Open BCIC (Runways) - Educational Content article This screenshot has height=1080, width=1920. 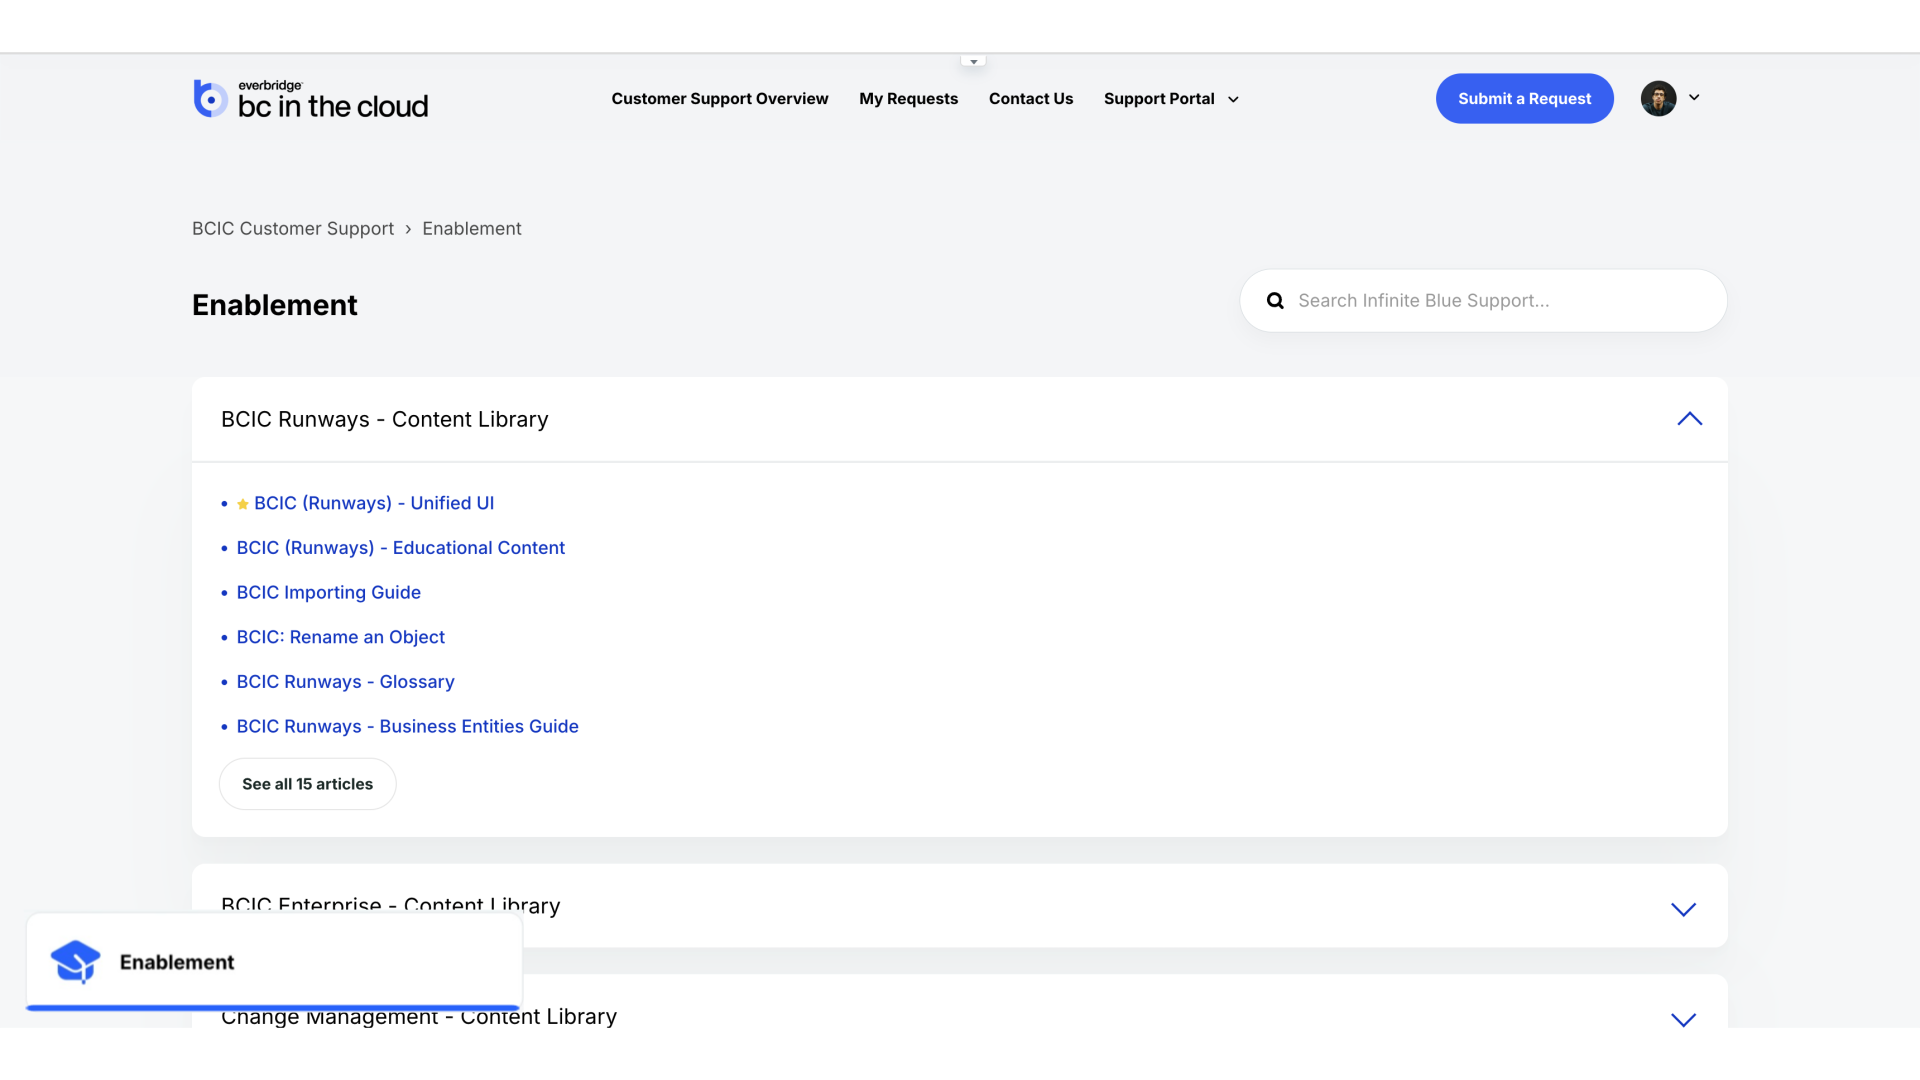coord(401,548)
